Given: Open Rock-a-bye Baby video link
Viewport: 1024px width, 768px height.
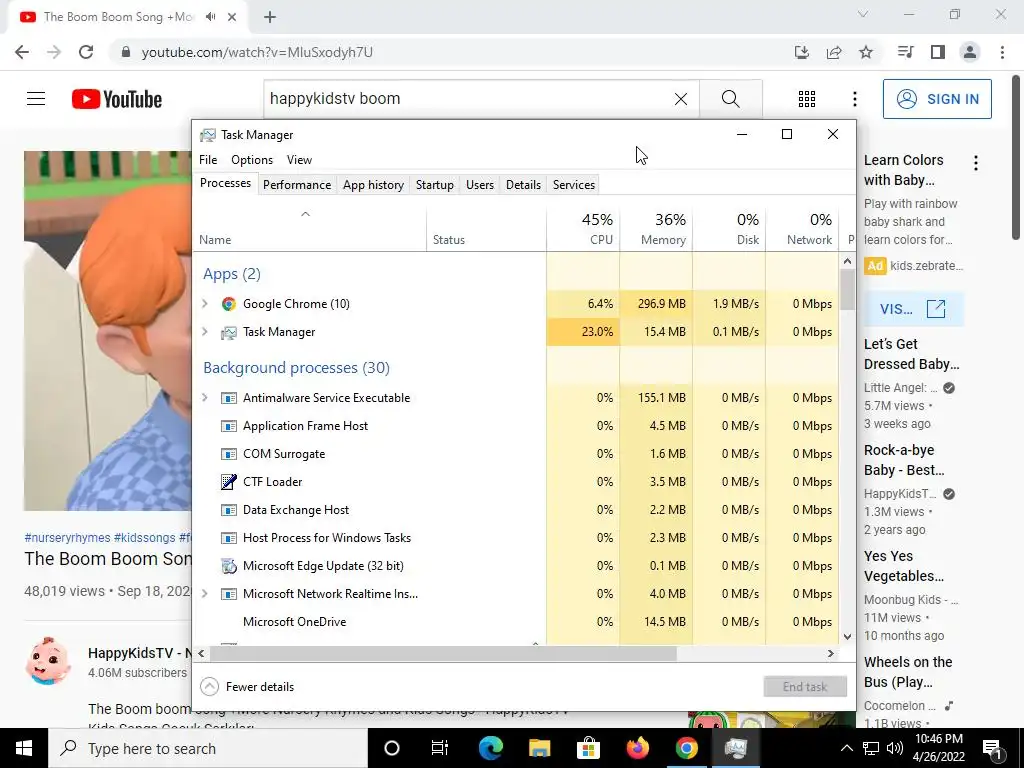Looking at the screenshot, I should pos(904,460).
